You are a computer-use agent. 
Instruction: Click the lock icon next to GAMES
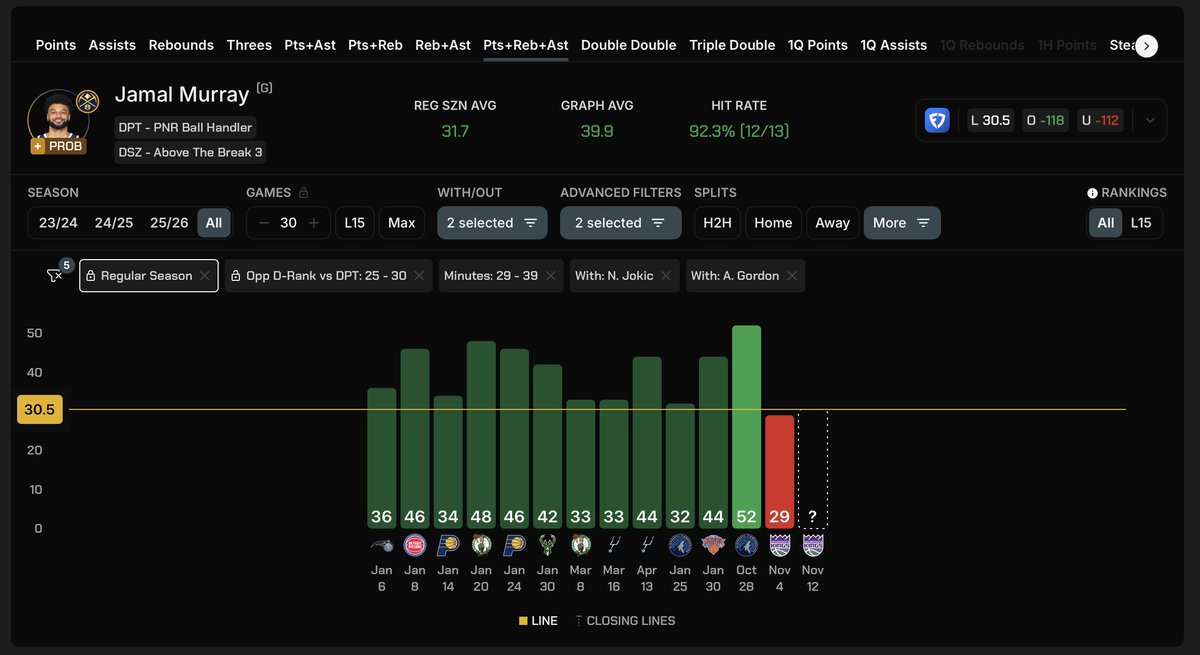click(x=303, y=192)
